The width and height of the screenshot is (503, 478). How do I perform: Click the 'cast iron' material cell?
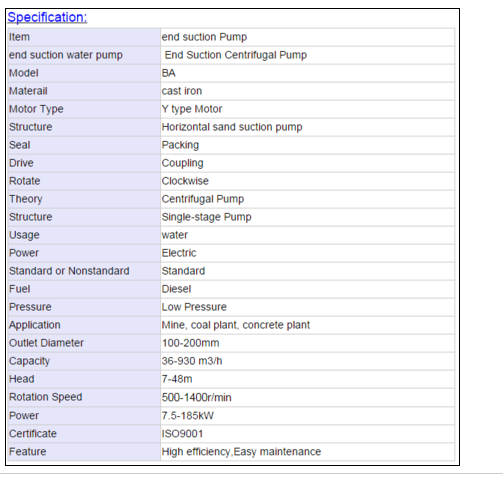pyautogui.click(x=307, y=91)
